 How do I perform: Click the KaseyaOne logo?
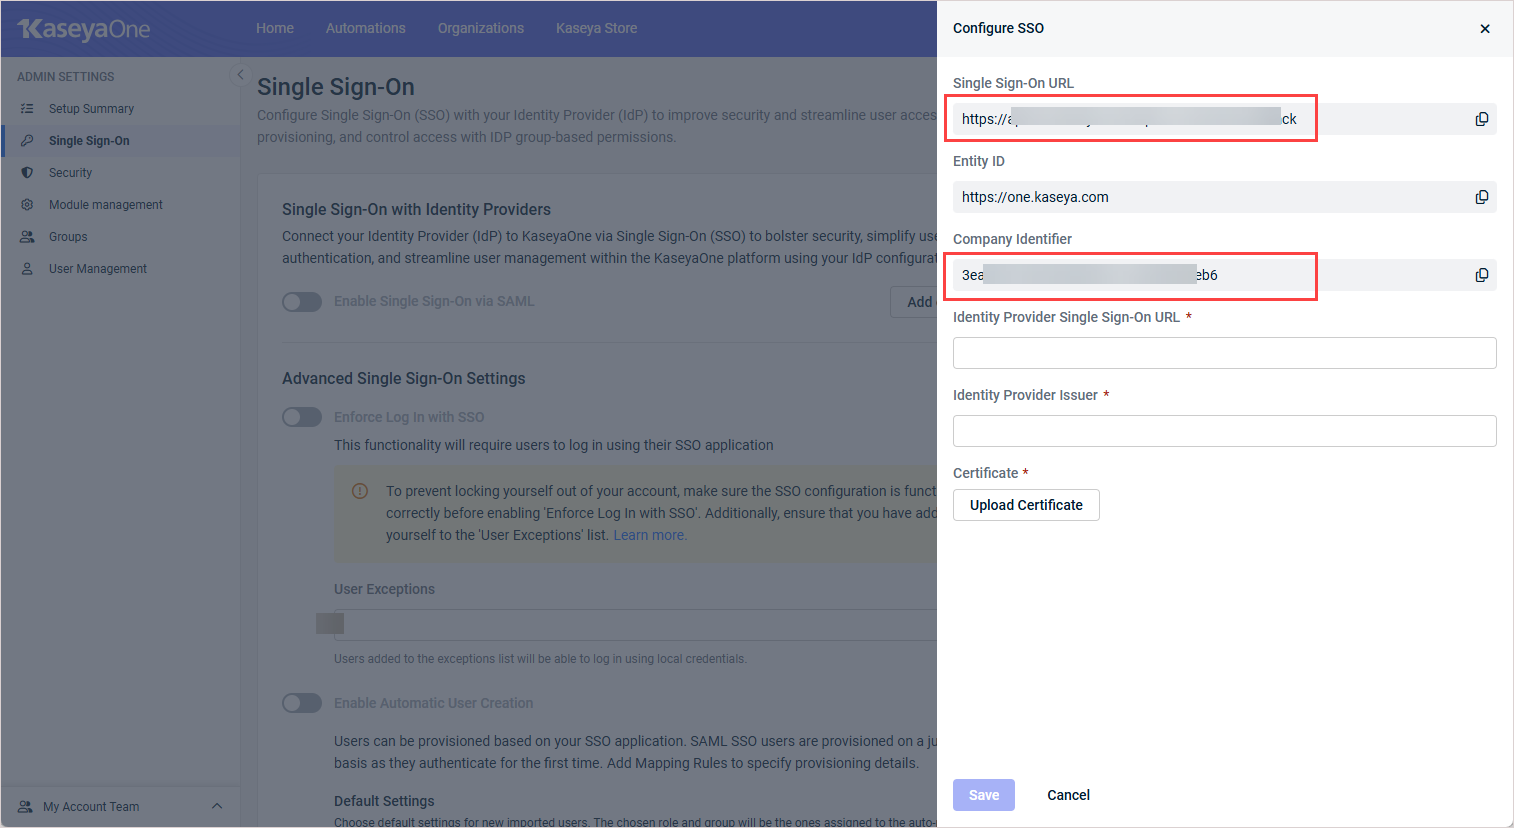click(x=84, y=29)
